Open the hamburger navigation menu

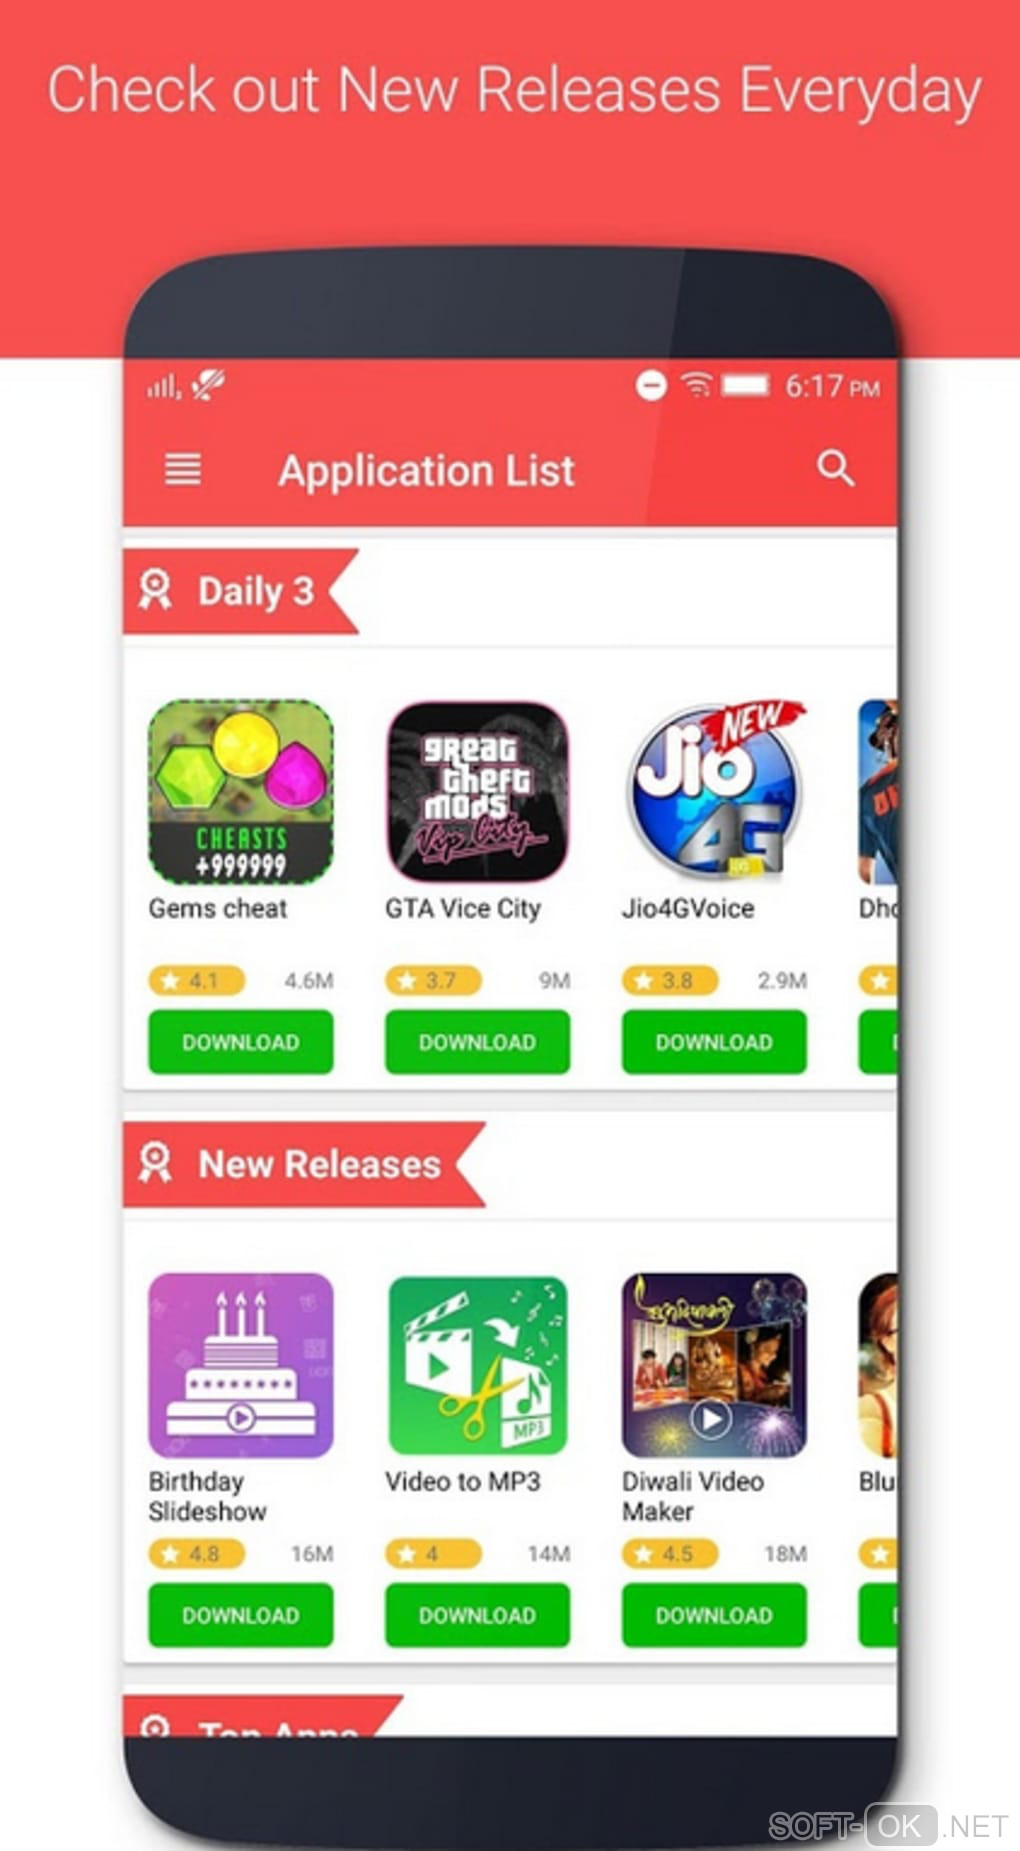point(182,469)
